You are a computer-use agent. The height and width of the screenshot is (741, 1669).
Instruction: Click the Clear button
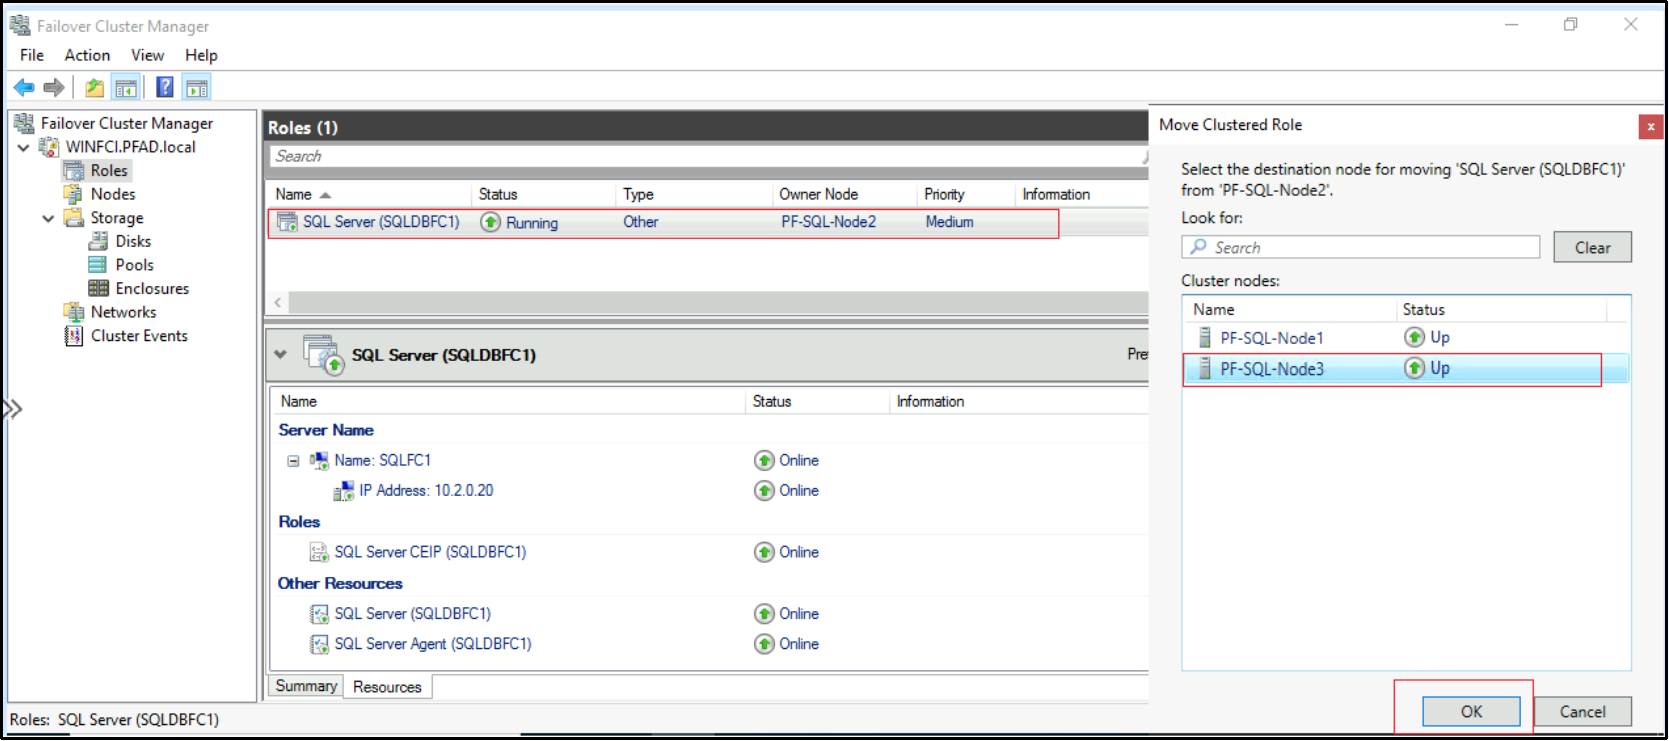pyautogui.click(x=1592, y=248)
